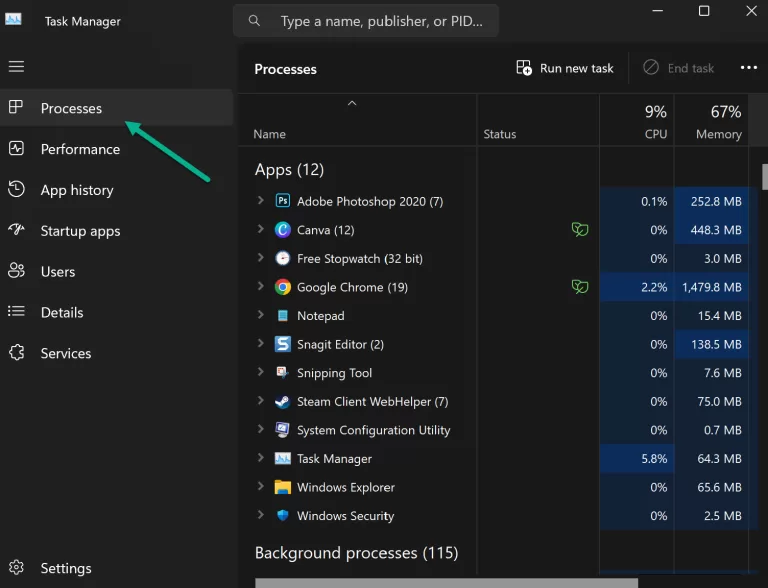
Task: Click the Details list icon
Action: (16, 311)
